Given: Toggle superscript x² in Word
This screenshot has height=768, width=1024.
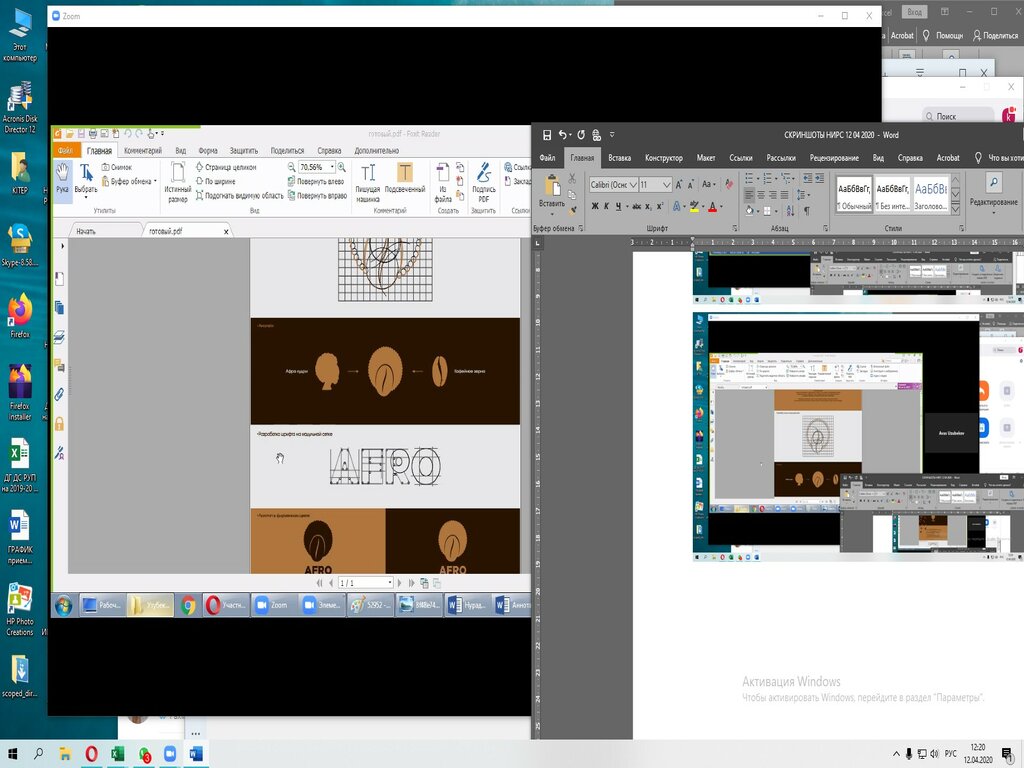Looking at the screenshot, I should [x=660, y=206].
